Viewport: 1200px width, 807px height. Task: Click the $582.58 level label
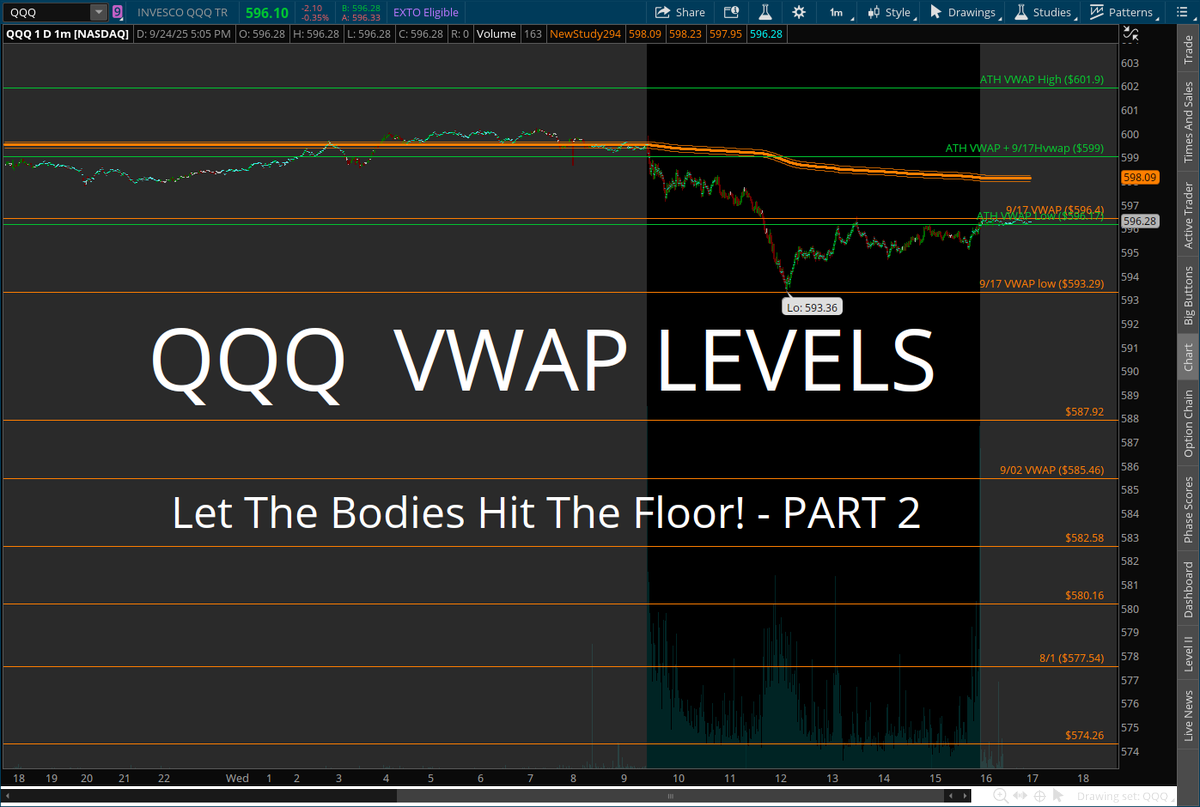(x=1085, y=537)
